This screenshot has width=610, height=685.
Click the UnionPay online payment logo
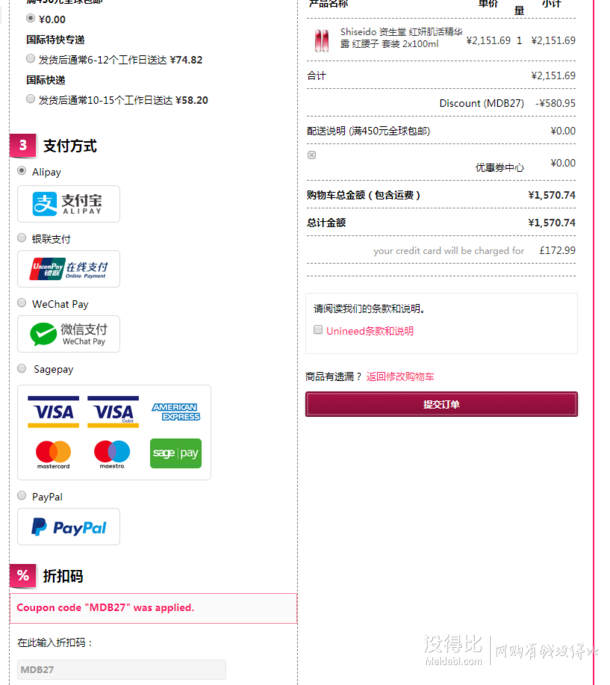pos(68,269)
